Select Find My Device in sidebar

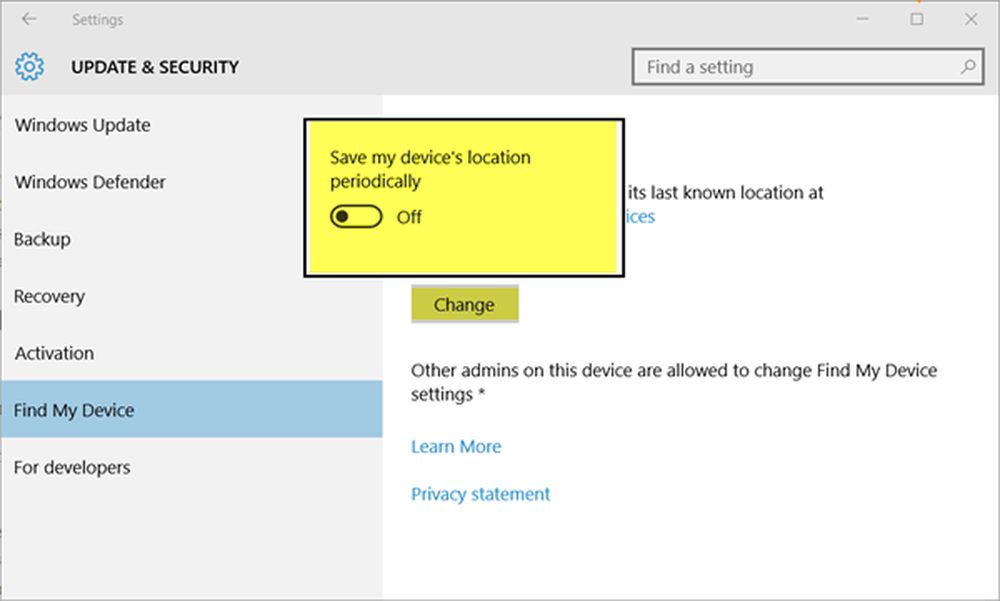(x=191, y=410)
